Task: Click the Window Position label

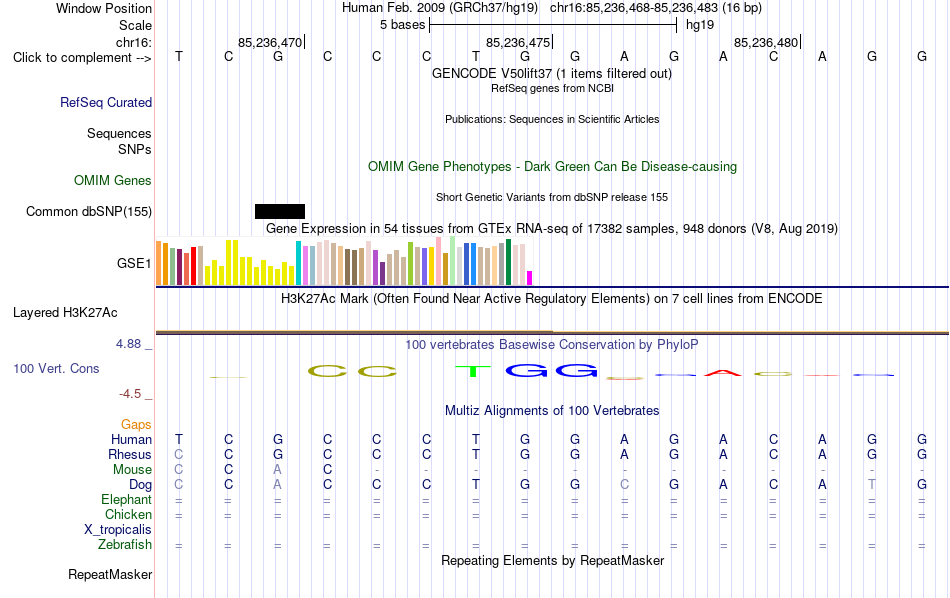Action: click(x=104, y=8)
